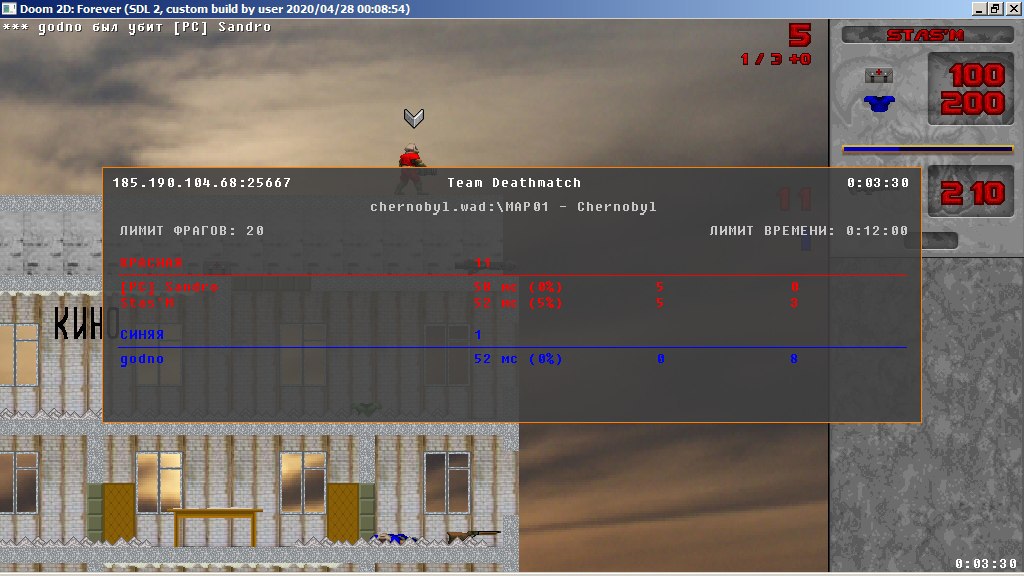Click the ЛИМИТ ФРАГОВ: 20 label
Image resolution: width=1024 pixels, height=576 pixels.
click(x=192, y=231)
